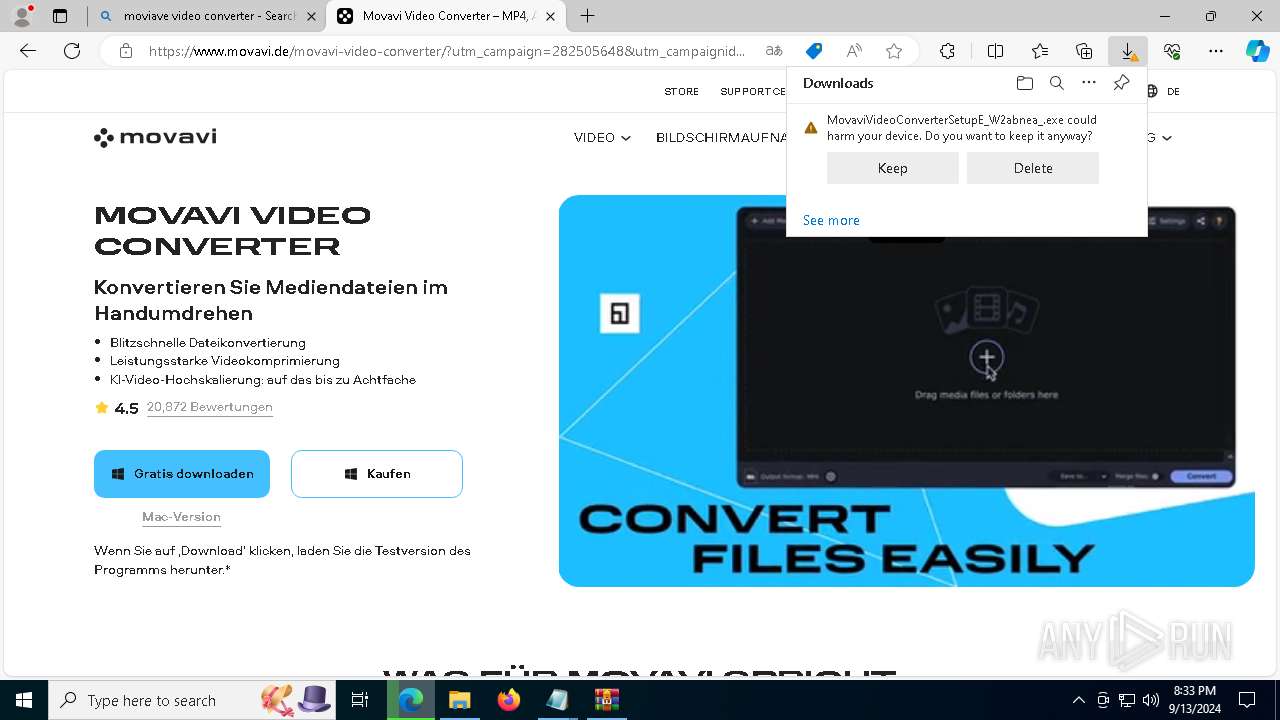Click the address bar URL field
This screenshot has height=720, width=1280.
tap(447, 51)
